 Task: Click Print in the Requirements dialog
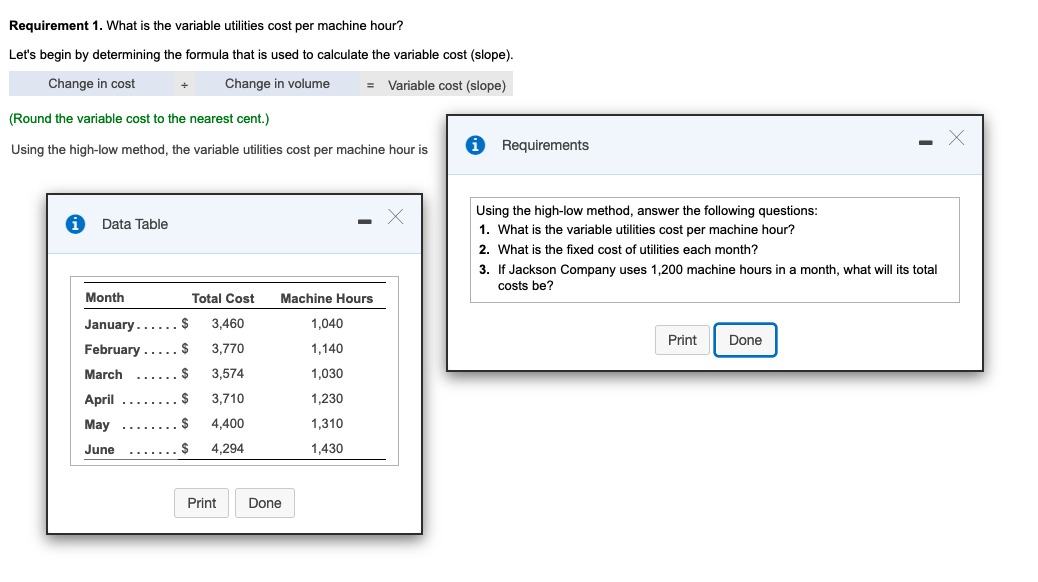coord(682,340)
